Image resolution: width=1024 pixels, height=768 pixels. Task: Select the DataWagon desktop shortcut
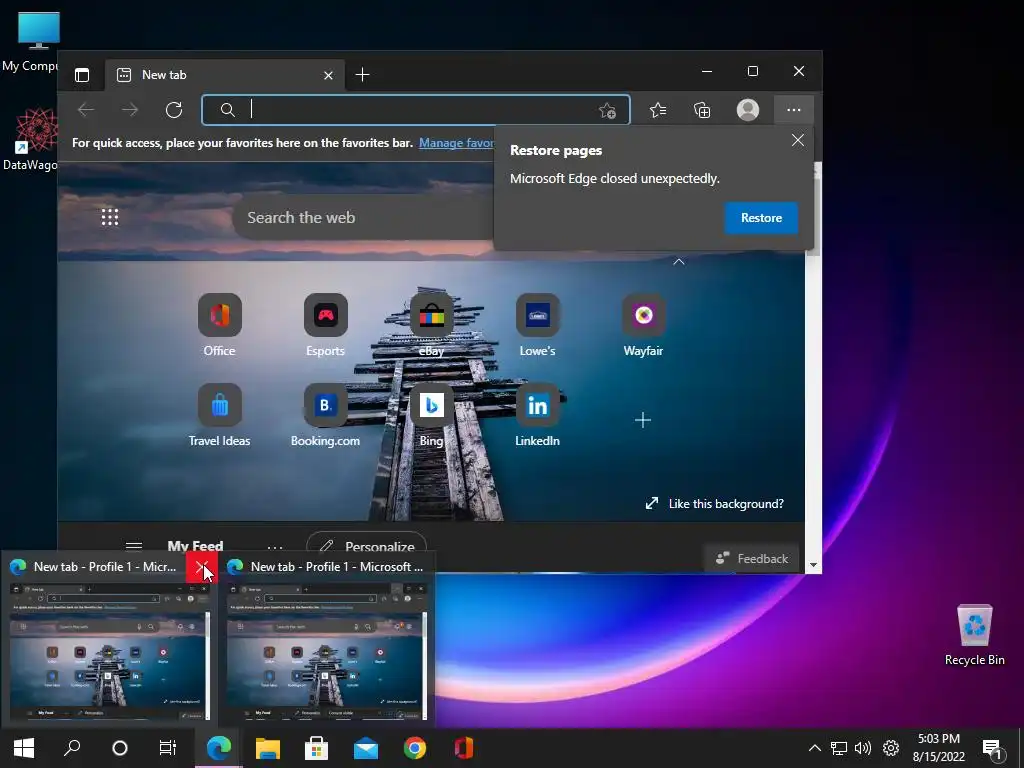coord(31,140)
